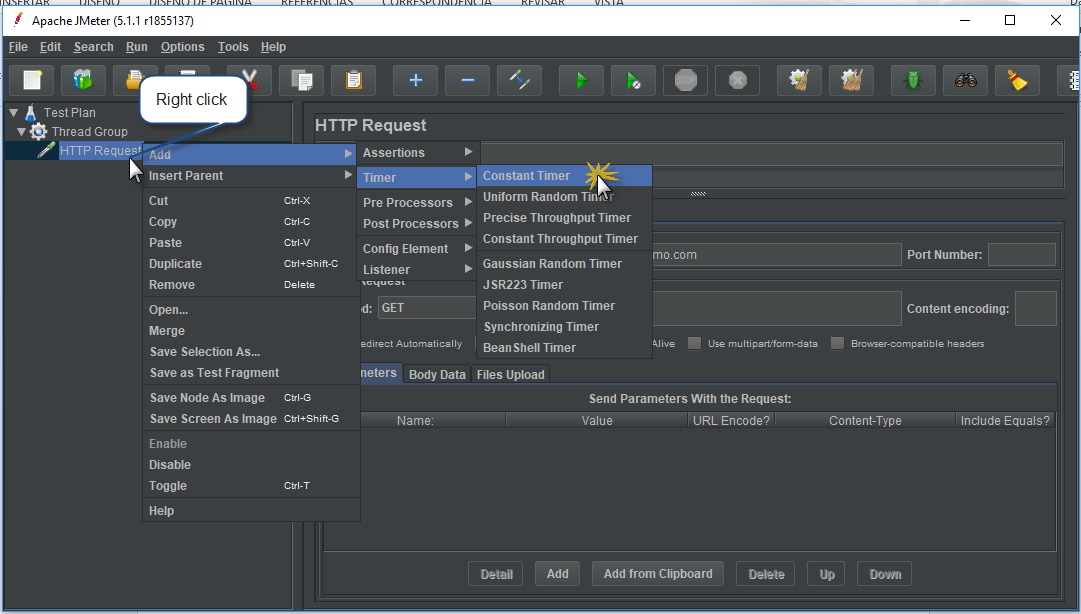1081x614 pixels.
Task: Click the green bug Function Helper icon
Action: 913,81
